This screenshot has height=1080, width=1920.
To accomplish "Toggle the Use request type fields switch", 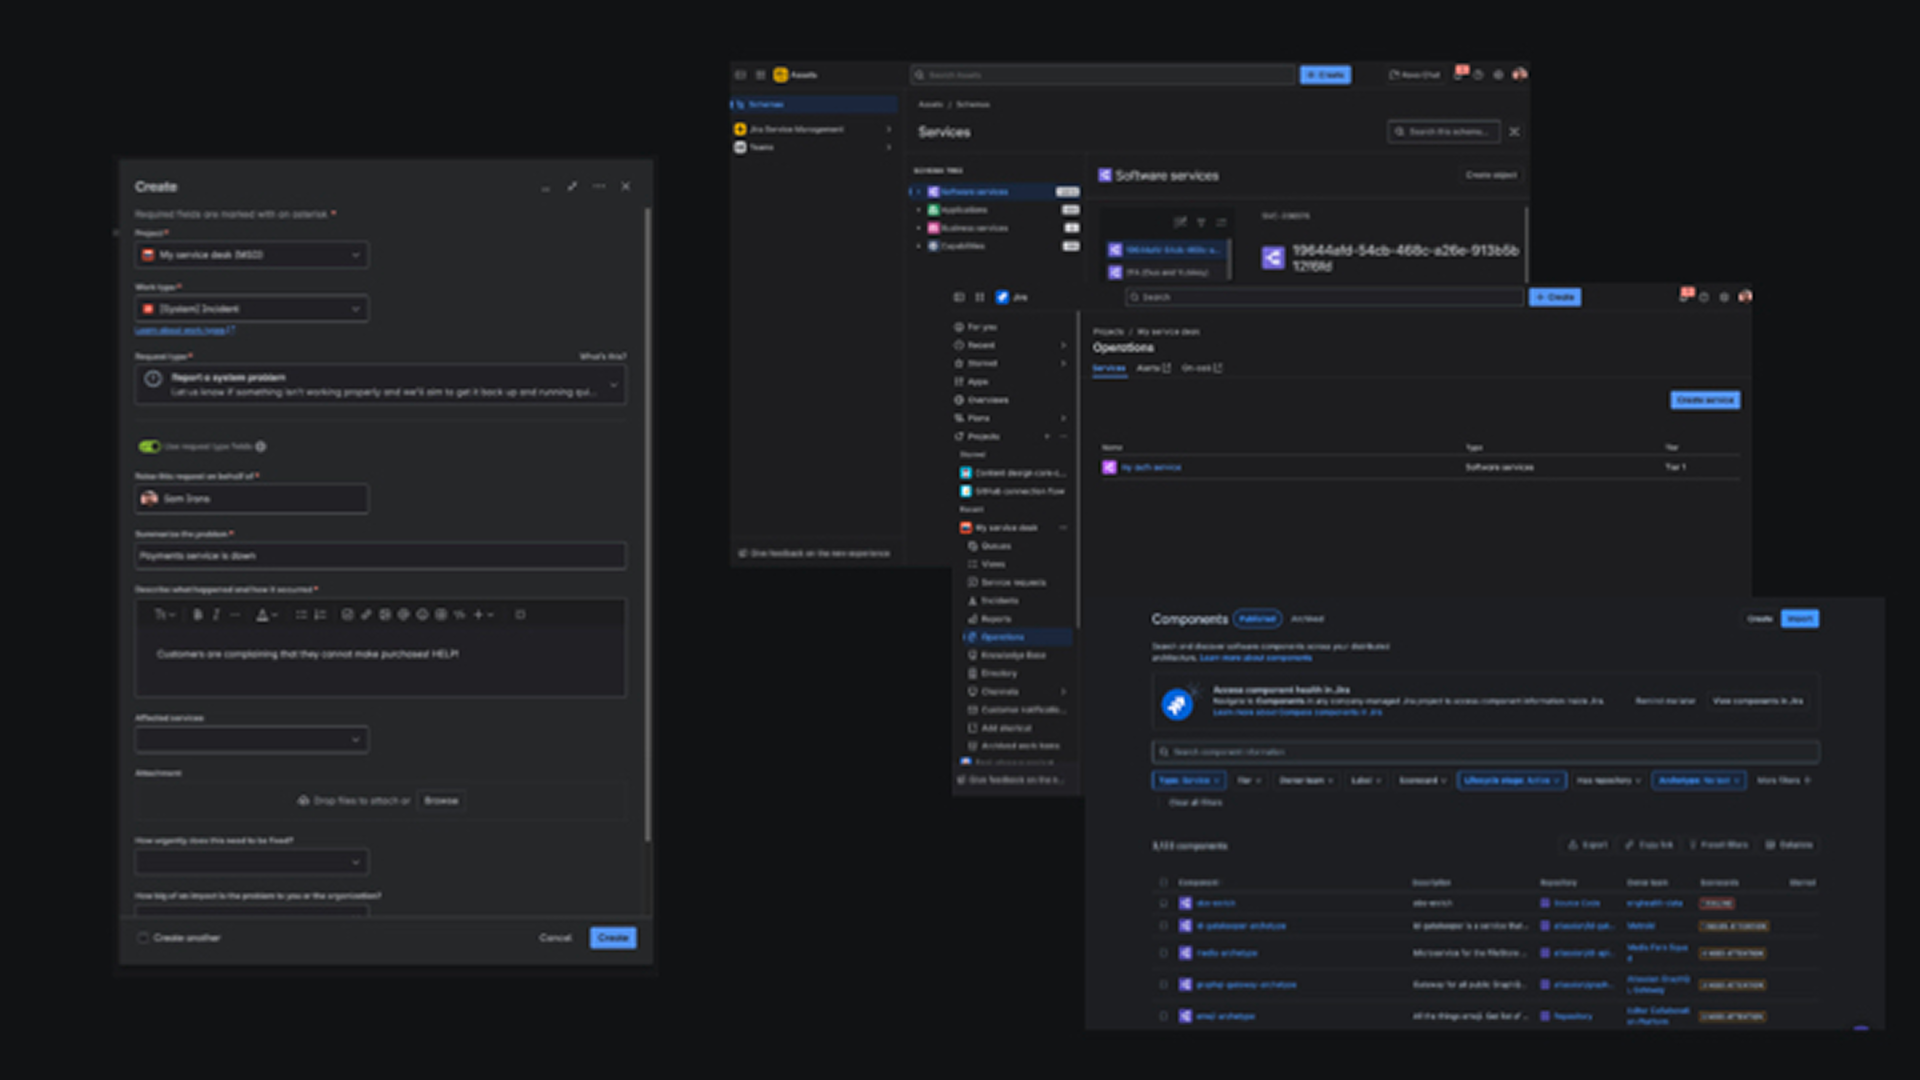I will tap(149, 447).
